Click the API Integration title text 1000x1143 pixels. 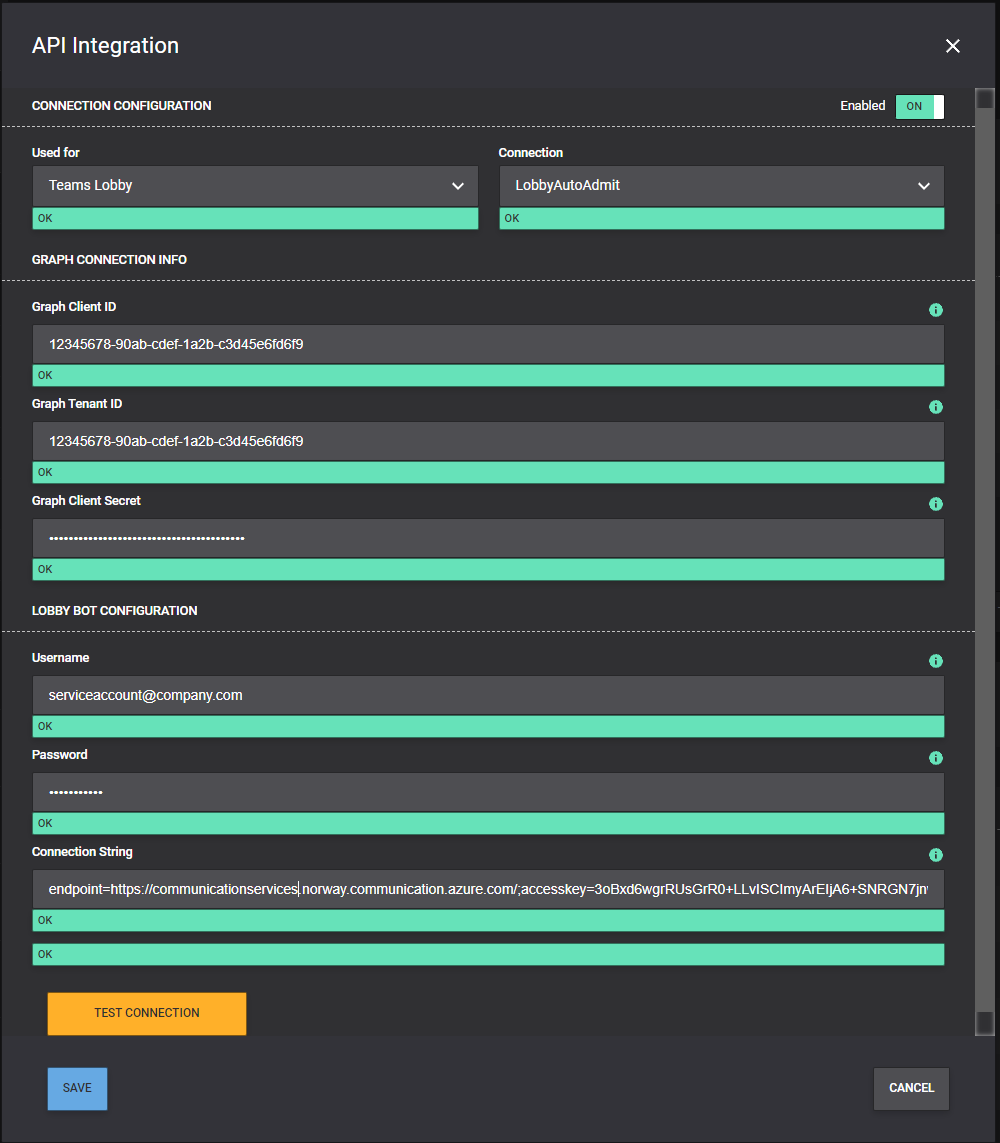(105, 45)
